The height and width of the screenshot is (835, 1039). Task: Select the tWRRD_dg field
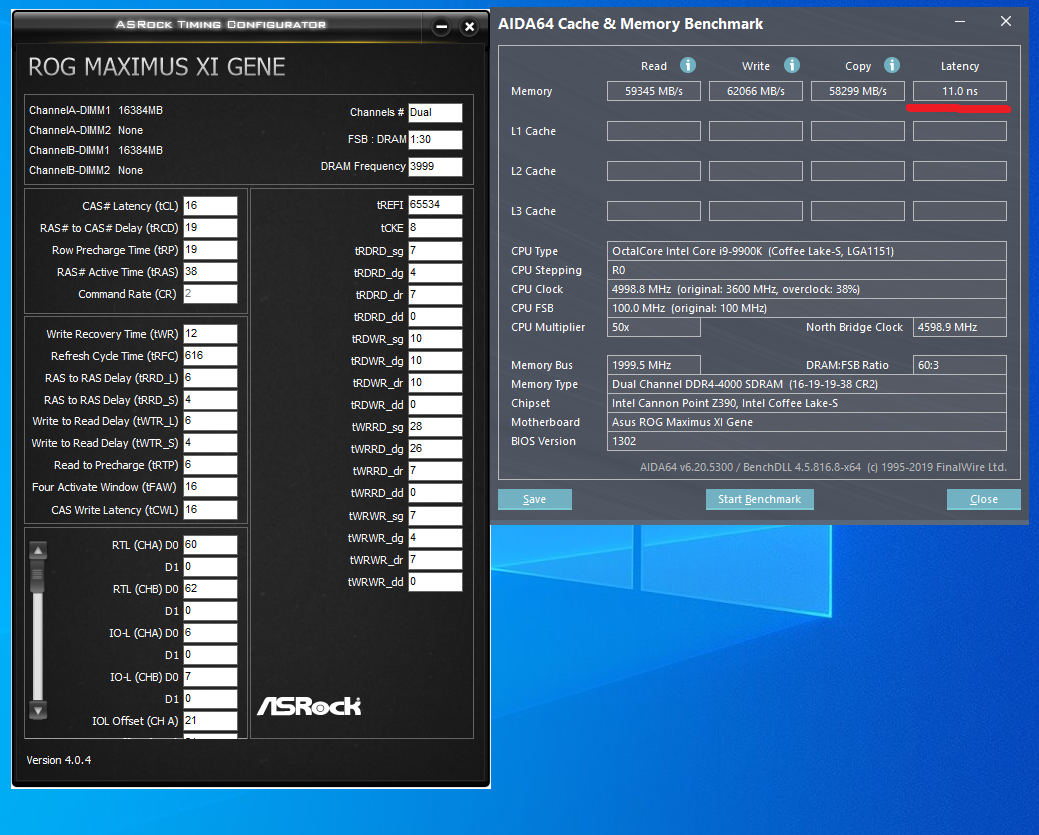[x=435, y=449]
